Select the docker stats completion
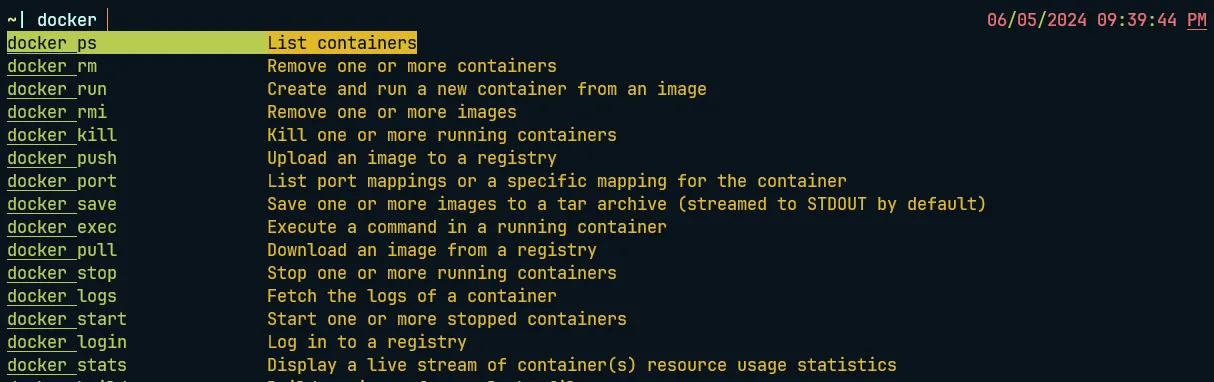The width and height of the screenshot is (1214, 382). click(x=67, y=365)
